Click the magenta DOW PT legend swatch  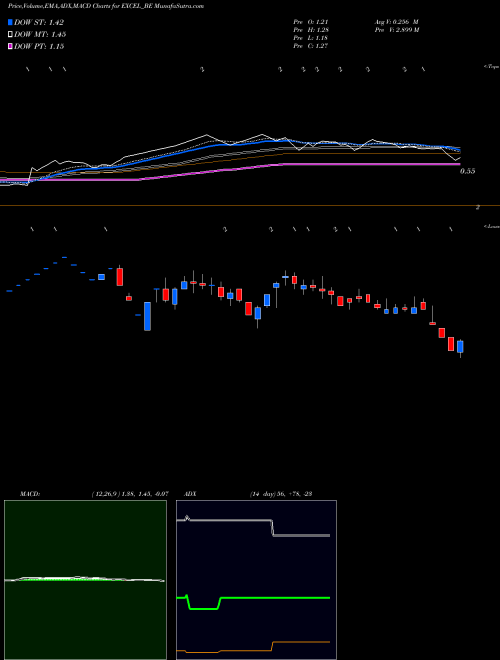click(x=10, y=46)
